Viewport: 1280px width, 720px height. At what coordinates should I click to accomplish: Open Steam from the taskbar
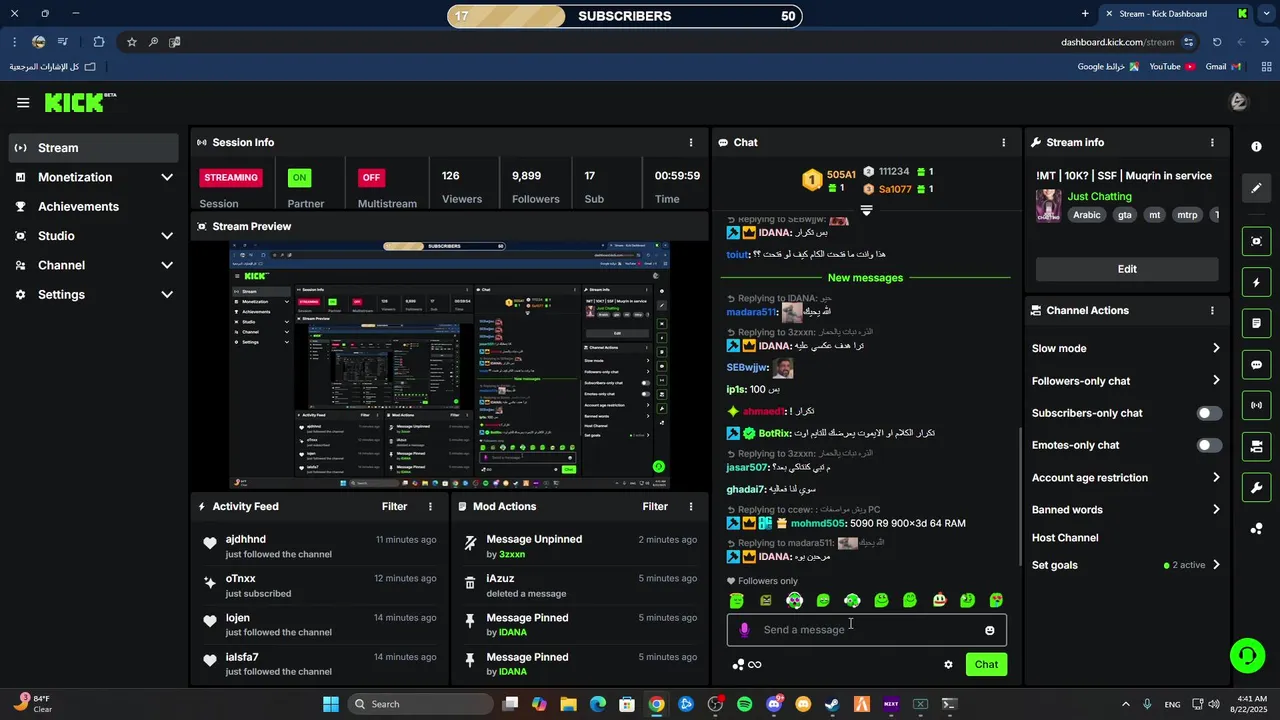pos(832,704)
